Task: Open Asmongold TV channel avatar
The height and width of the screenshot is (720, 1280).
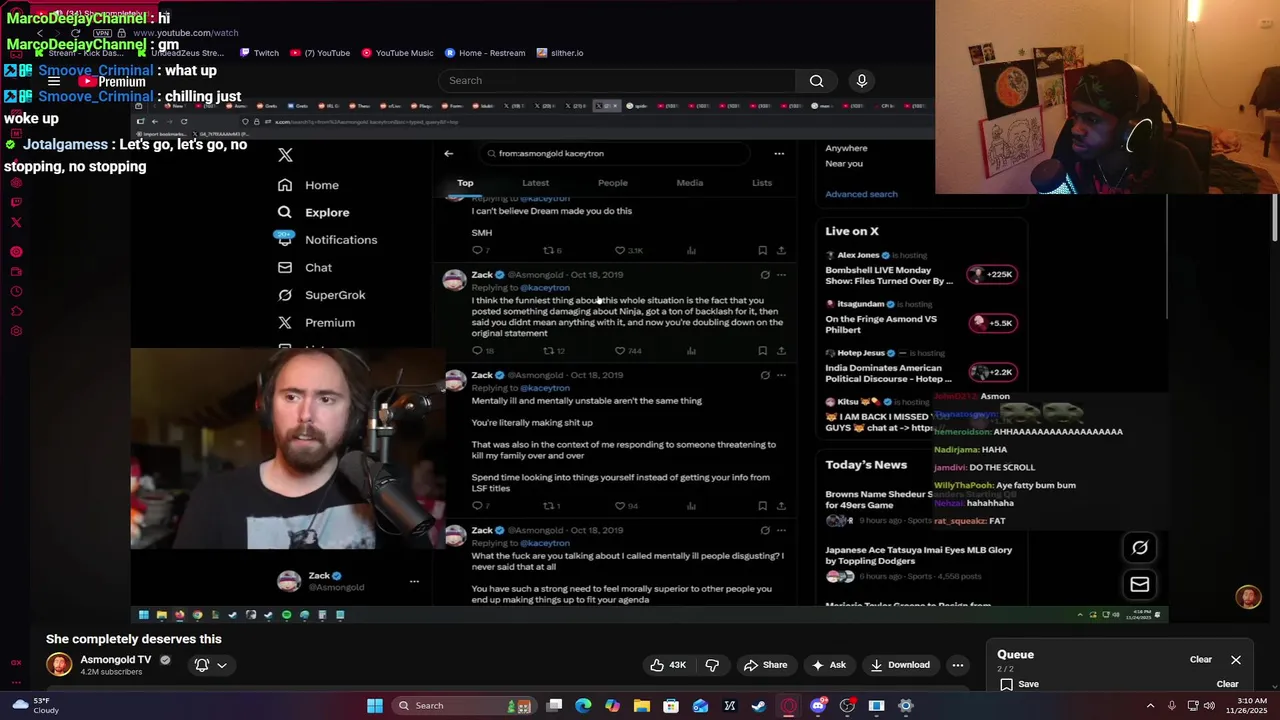Action: [x=59, y=665]
